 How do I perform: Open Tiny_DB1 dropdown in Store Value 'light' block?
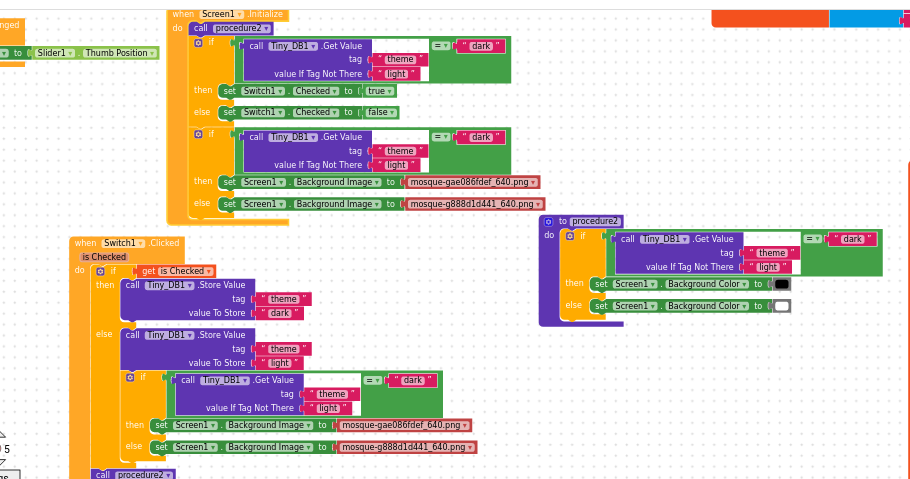pos(167,335)
